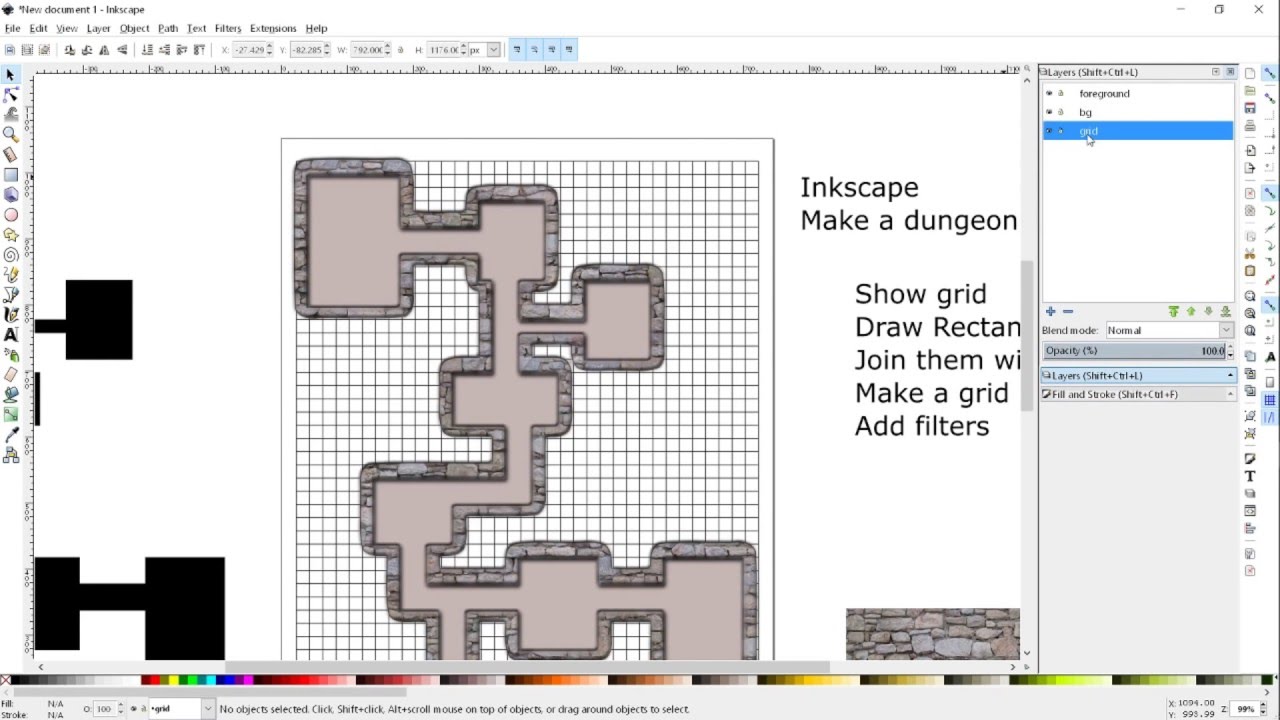The image size is (1280, 720).
Task: Toggle width-height ratio lock
Action: click(401, 50)
